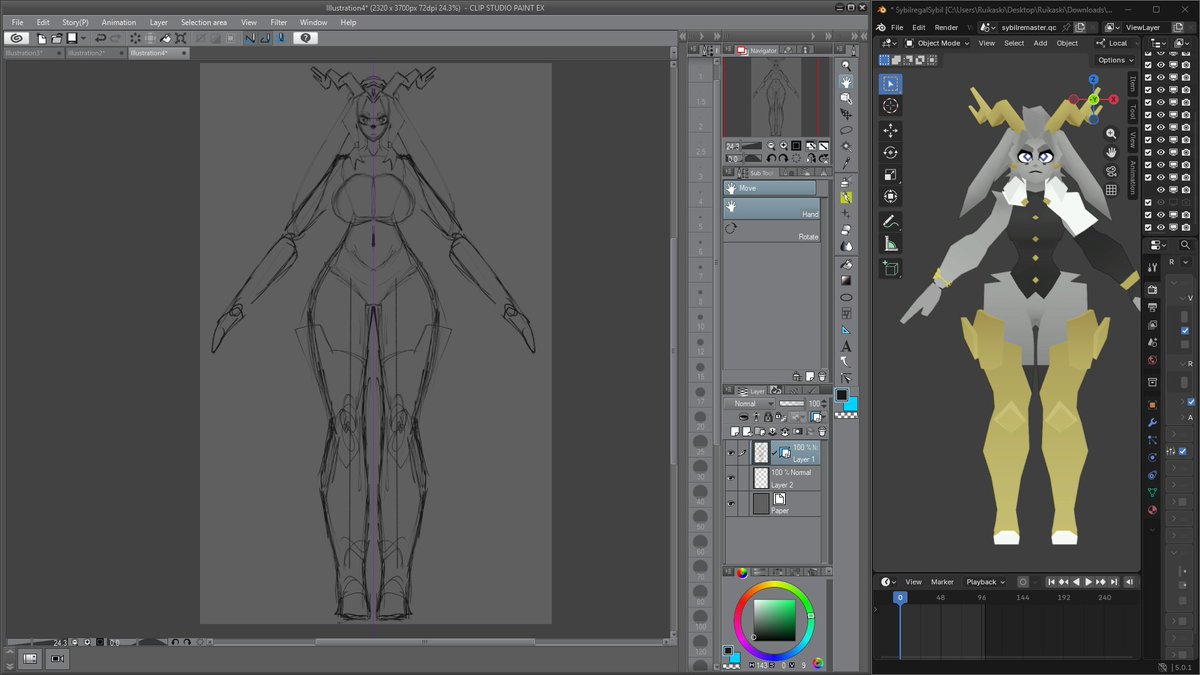Open Blender Render menu

coord(946,27)
